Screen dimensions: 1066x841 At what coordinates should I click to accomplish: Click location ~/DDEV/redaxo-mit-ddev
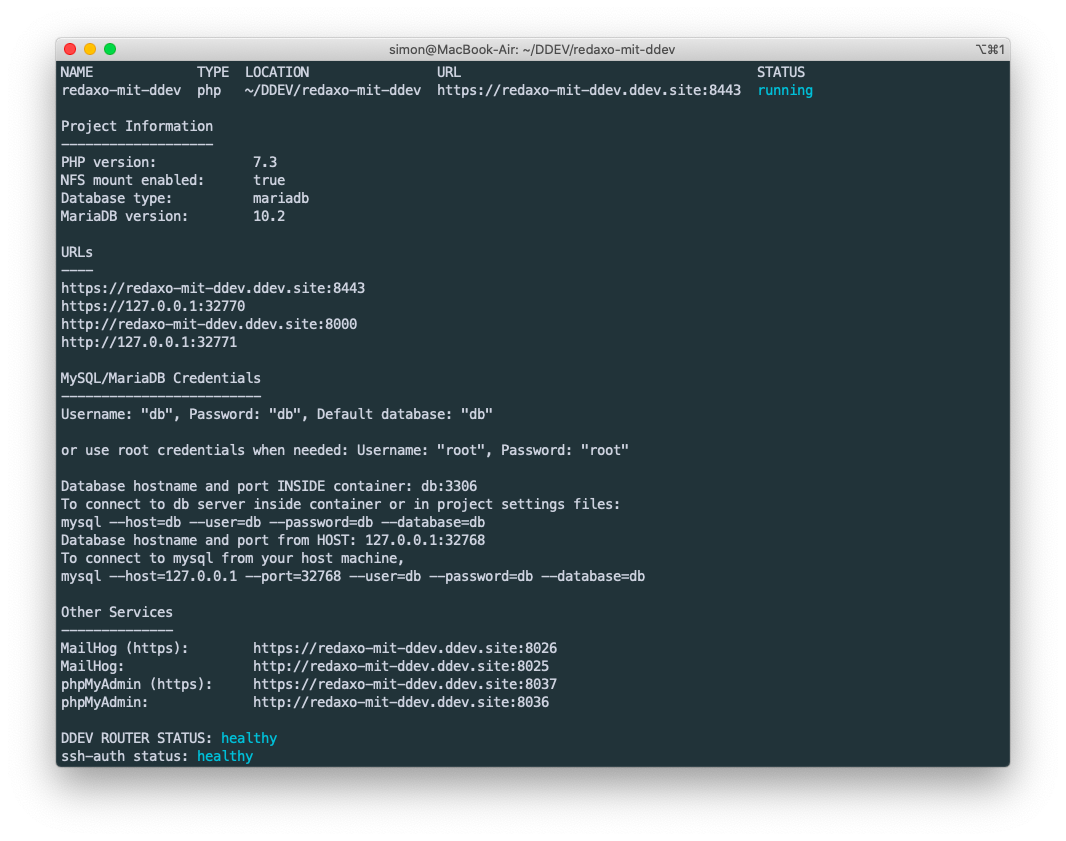332,90
